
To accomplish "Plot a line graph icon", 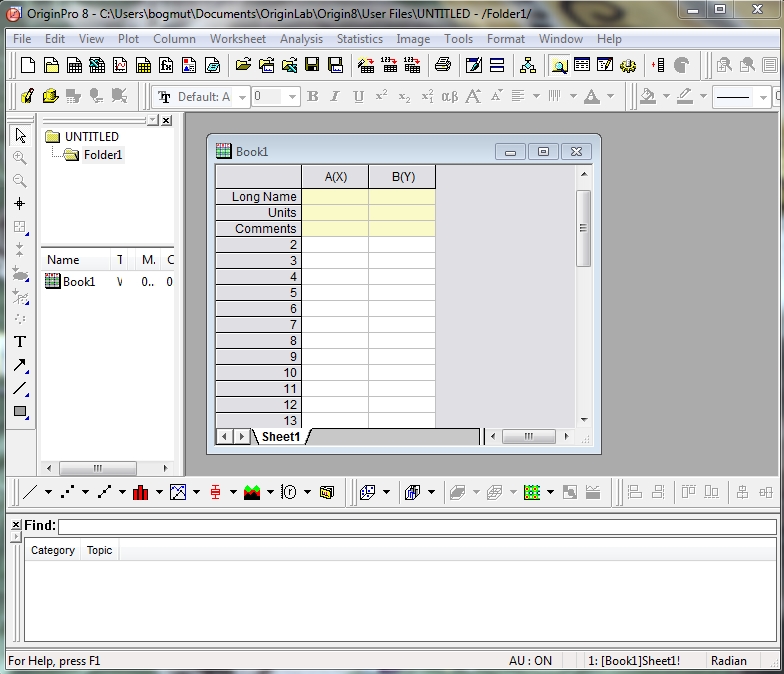I will [x=30, y=492].
